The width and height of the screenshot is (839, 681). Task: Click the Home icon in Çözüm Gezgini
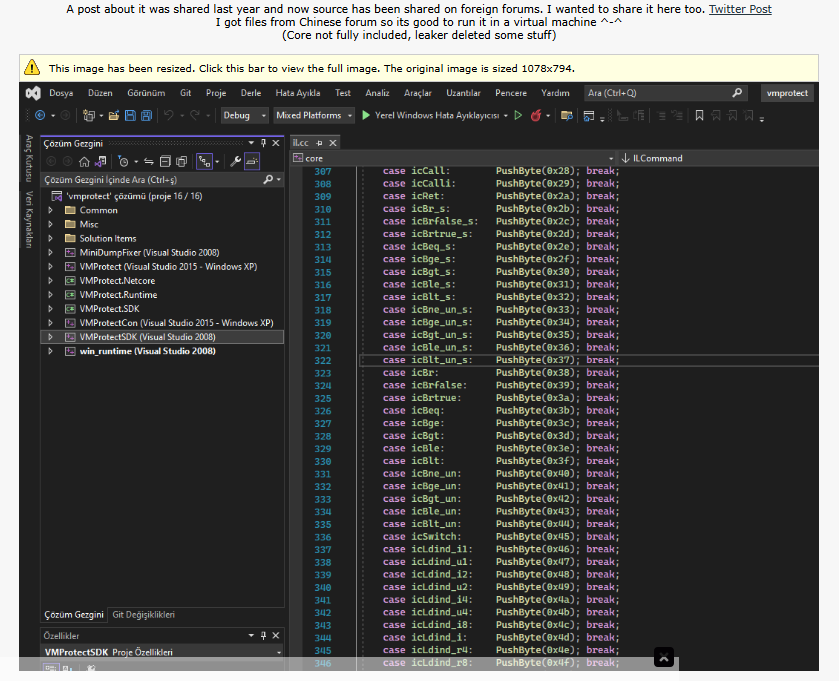pos(84,162)
